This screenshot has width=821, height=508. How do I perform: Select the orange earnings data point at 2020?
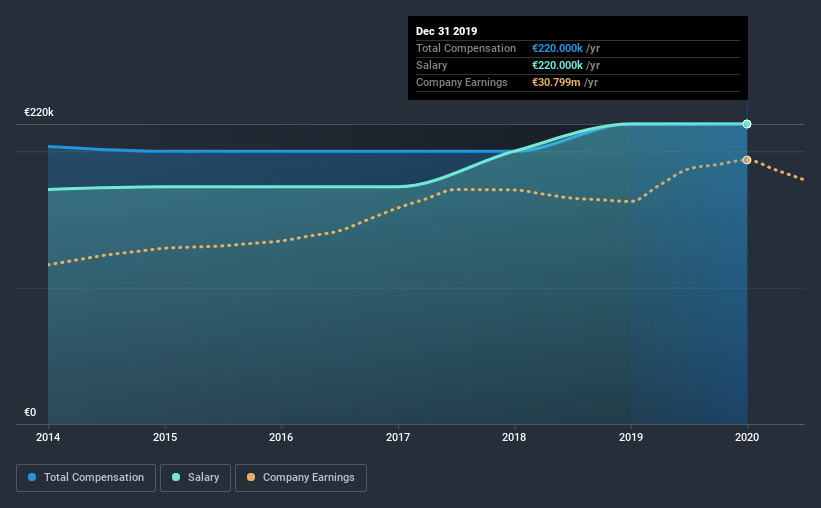point(747,160)
